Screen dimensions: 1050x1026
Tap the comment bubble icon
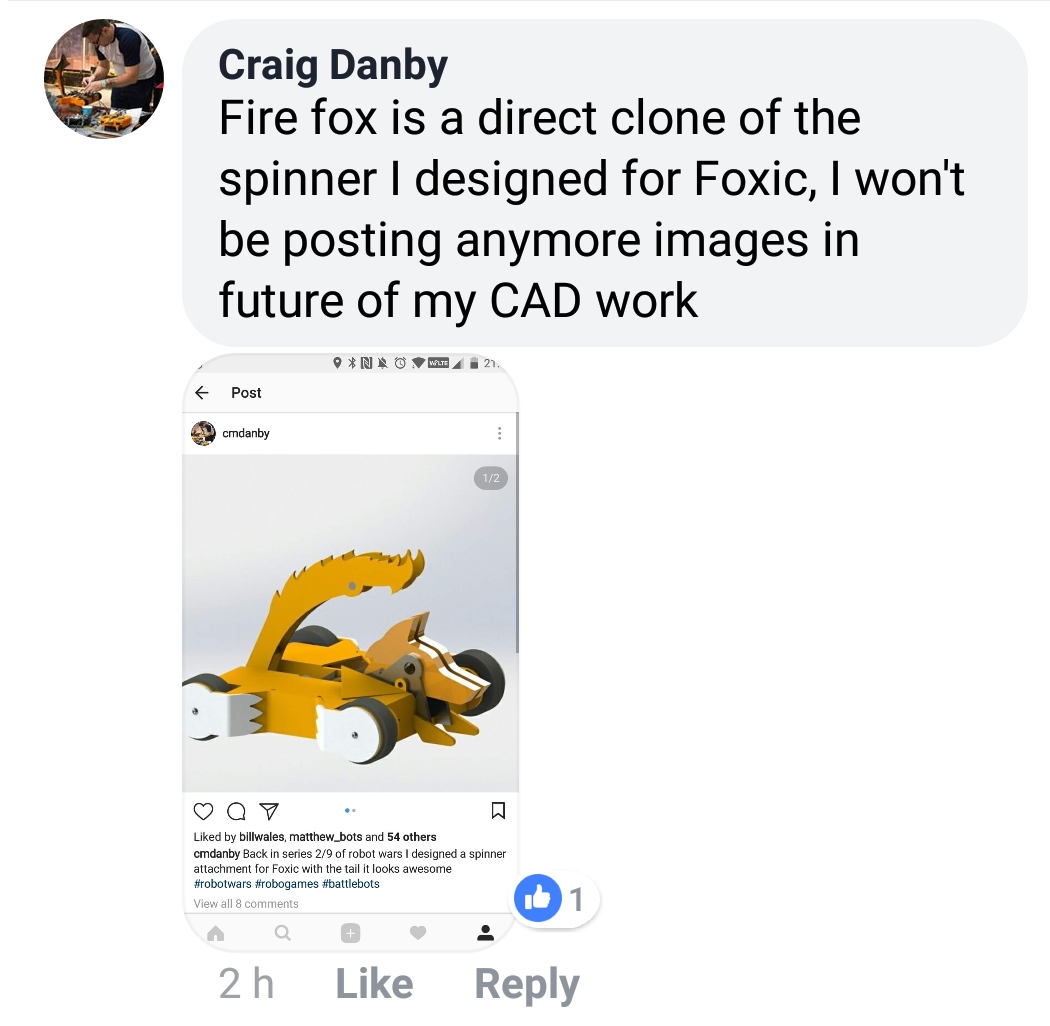point(236,812)
